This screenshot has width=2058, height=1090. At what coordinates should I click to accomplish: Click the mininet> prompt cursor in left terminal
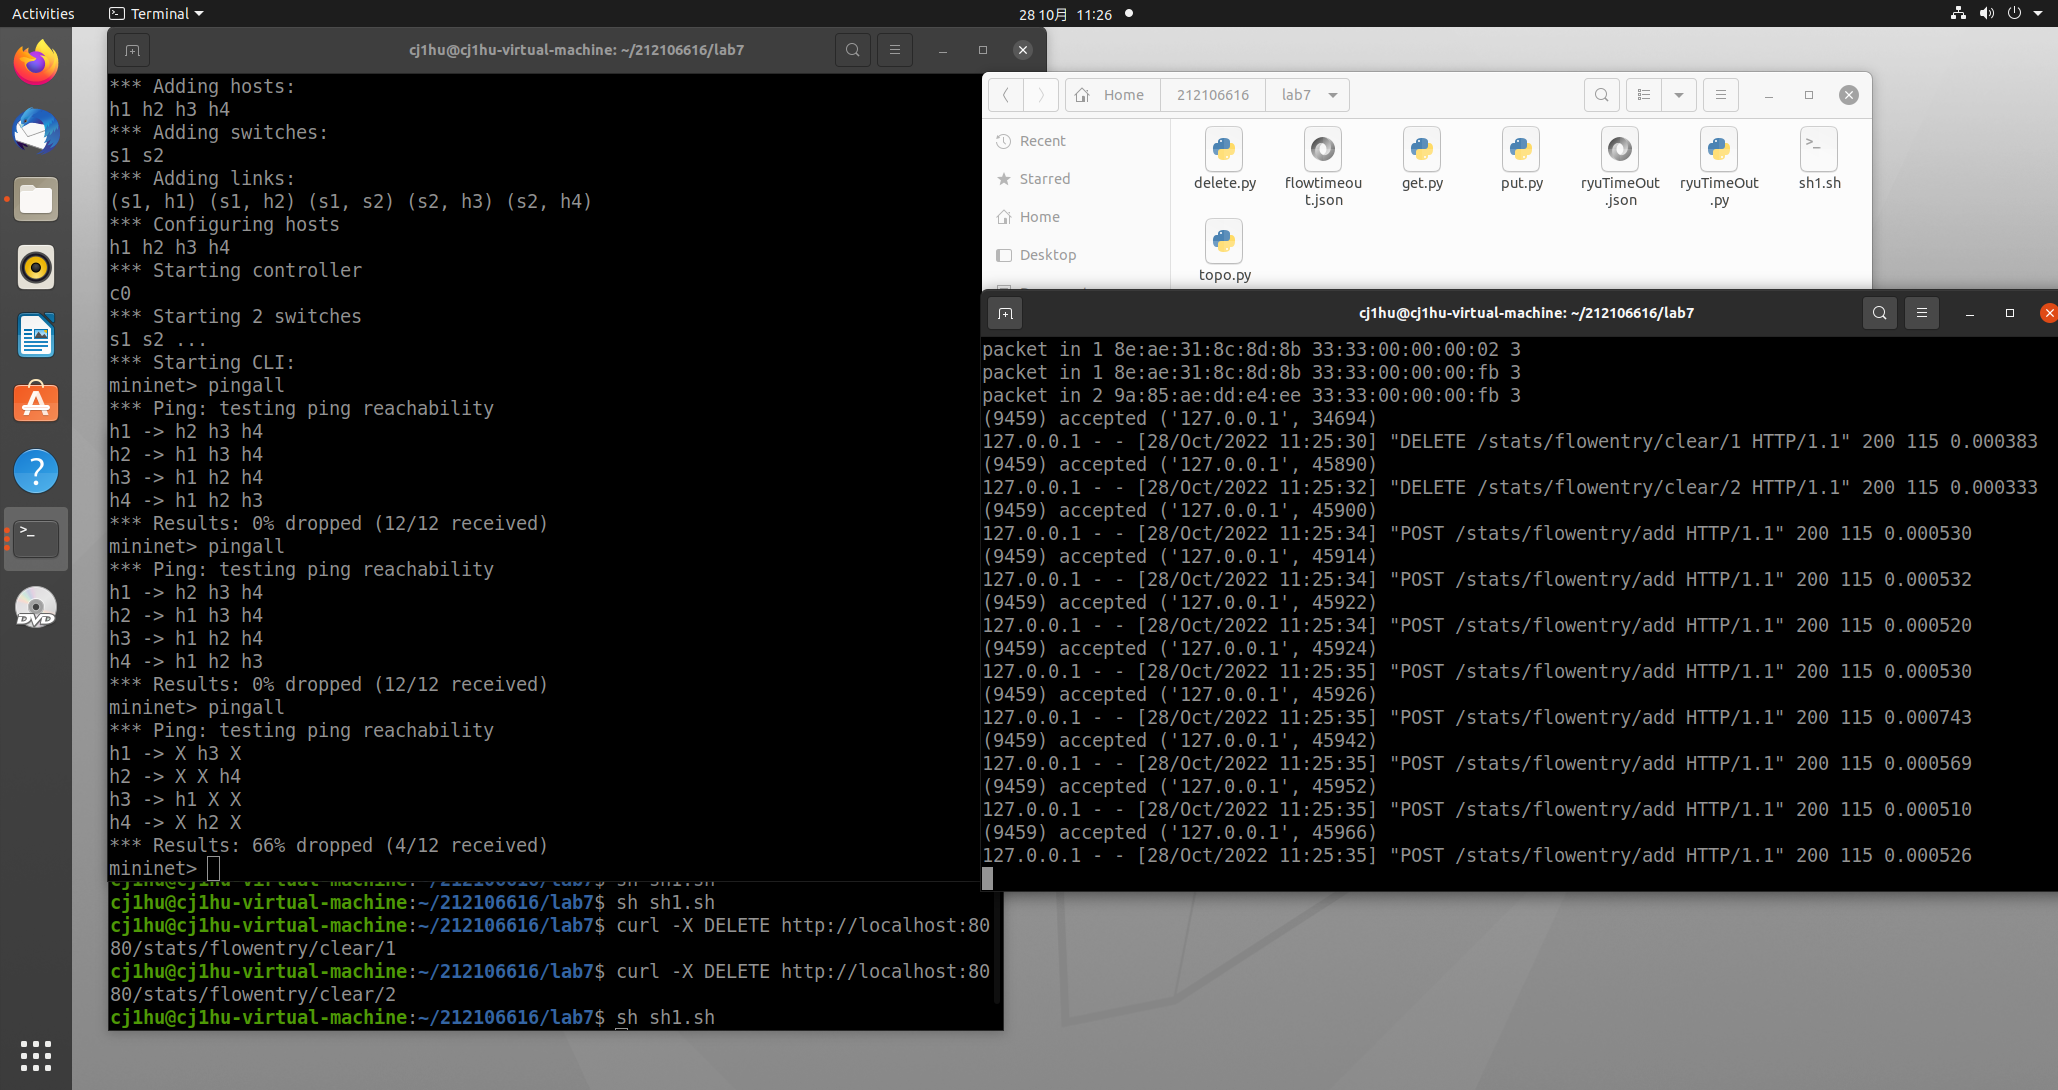(x=213, y=869)
